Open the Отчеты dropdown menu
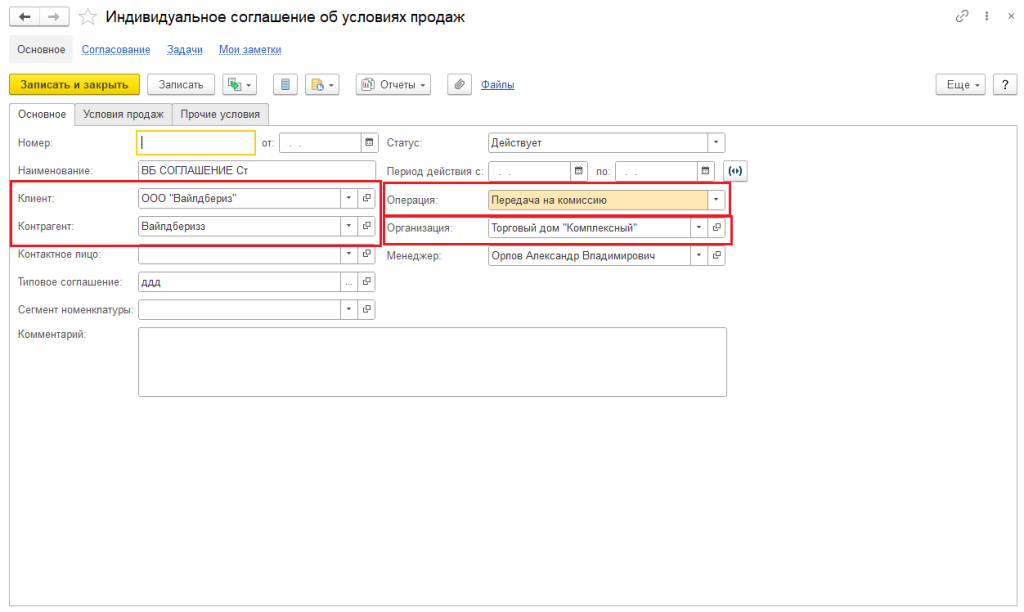 coord(393,85)
